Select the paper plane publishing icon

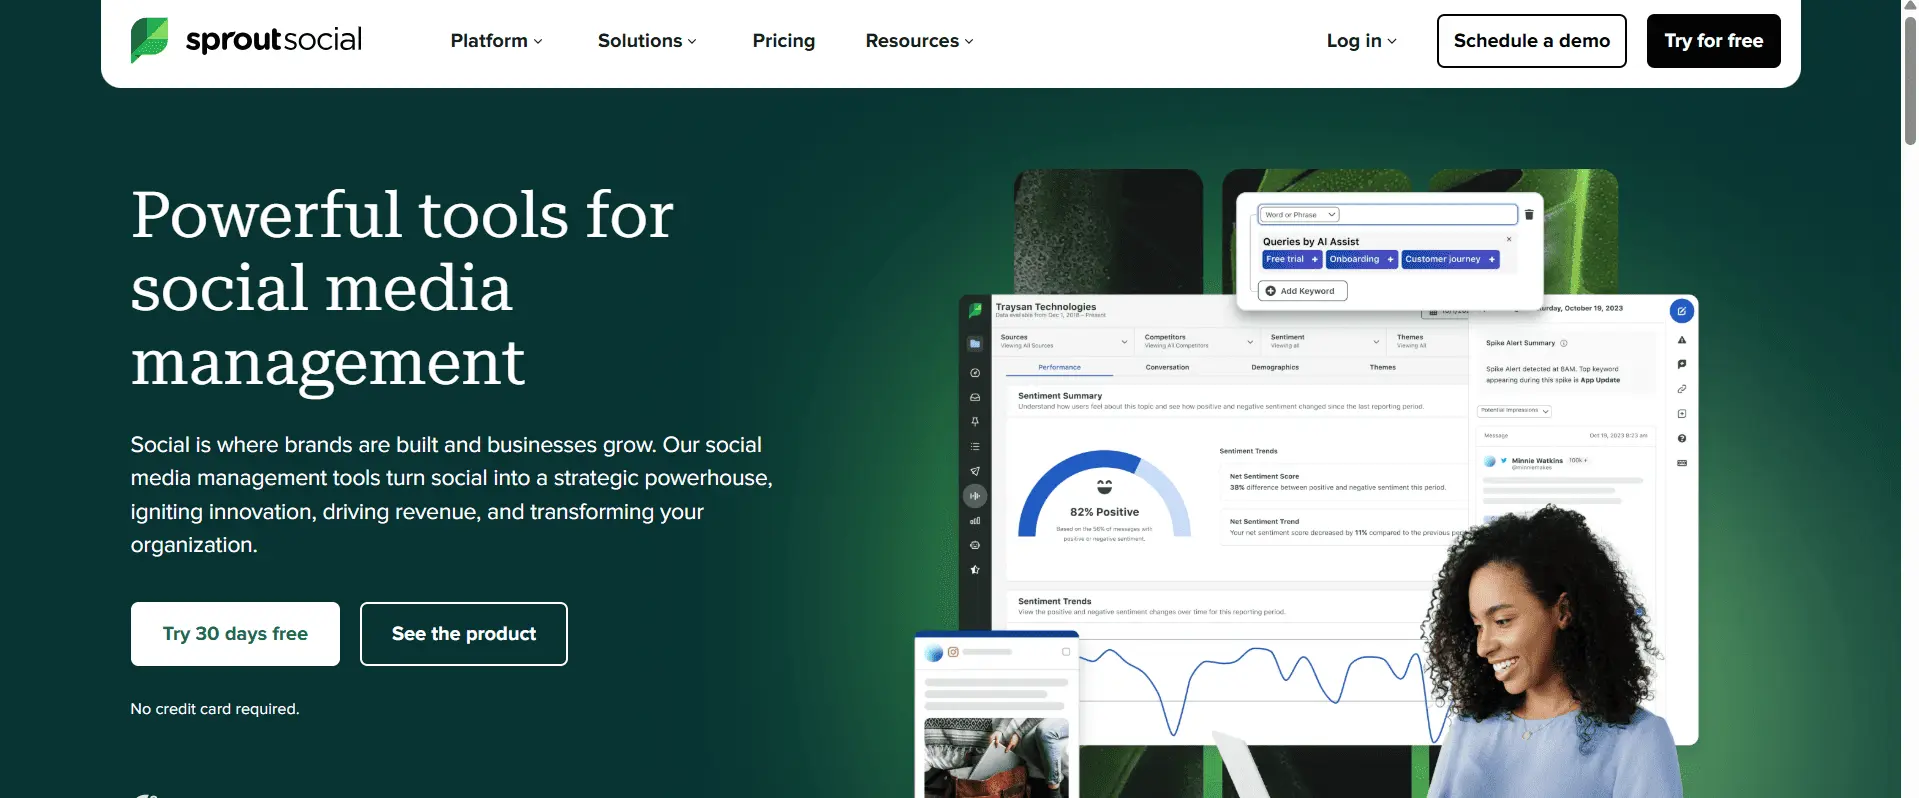click(975, 471)
